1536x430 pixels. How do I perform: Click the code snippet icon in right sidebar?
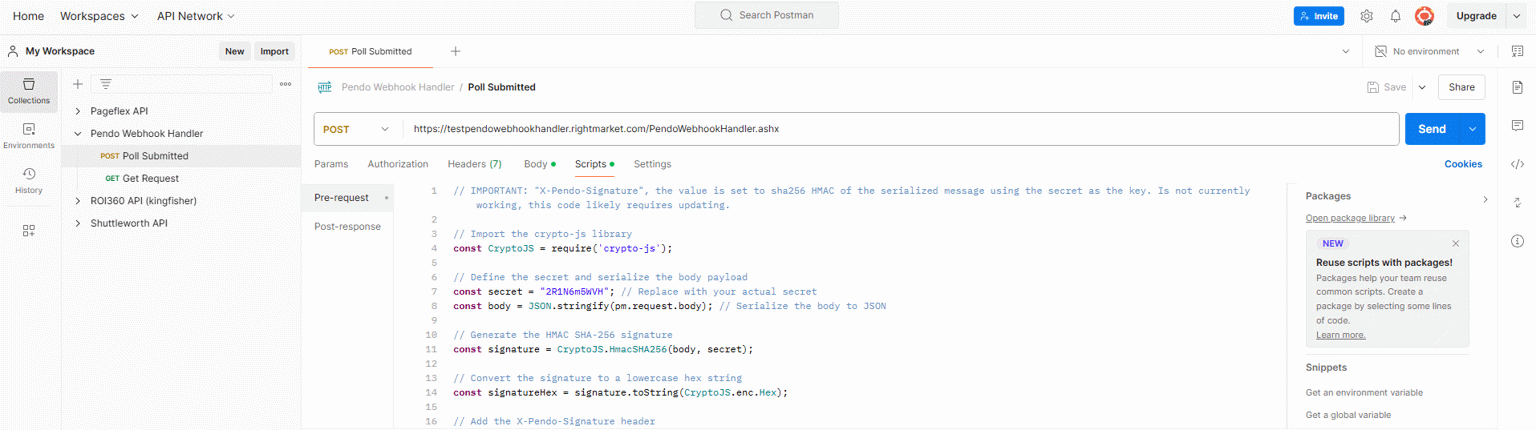coord(1517,164)
